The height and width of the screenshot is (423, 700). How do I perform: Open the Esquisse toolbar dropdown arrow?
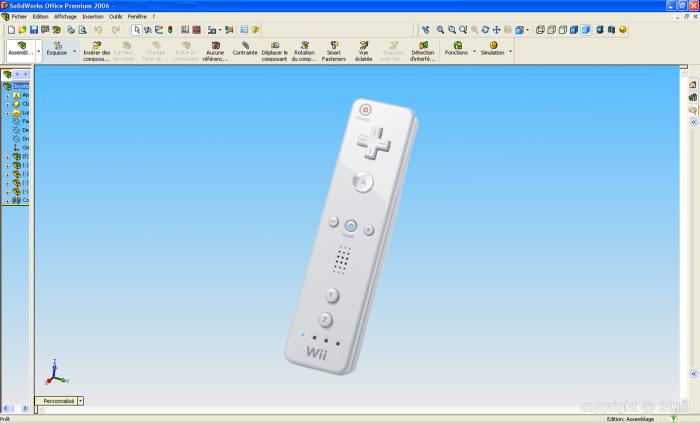75,51
